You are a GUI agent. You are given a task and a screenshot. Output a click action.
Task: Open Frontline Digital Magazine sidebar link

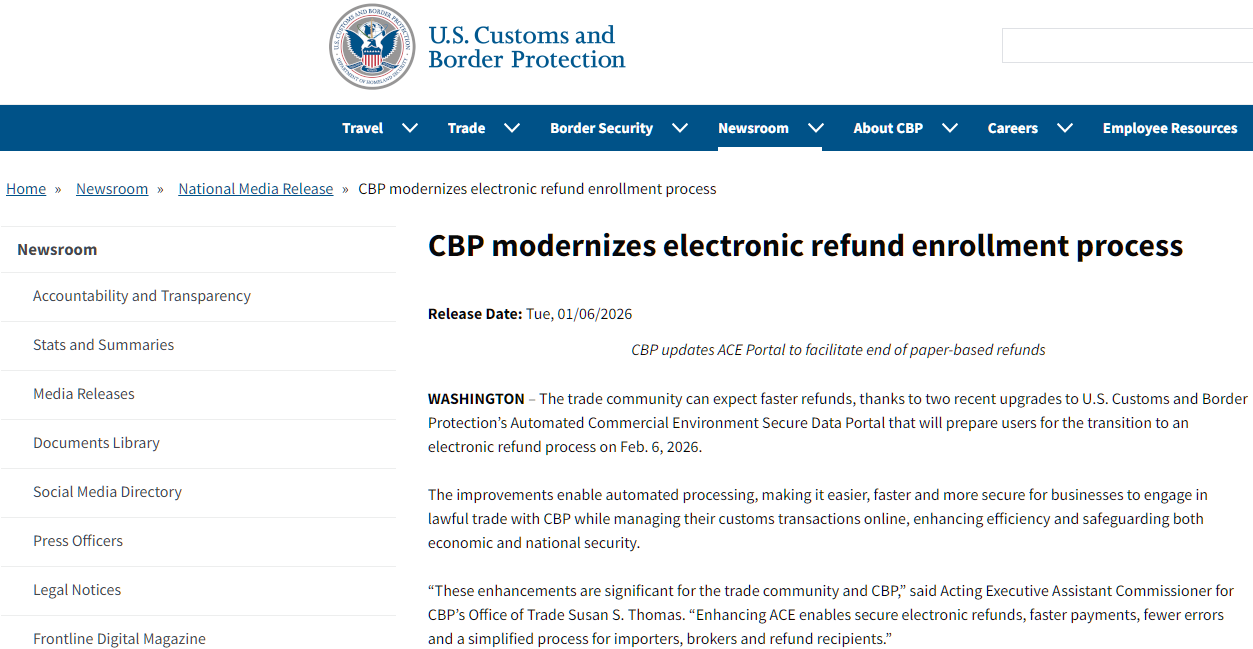pos(119,639)
